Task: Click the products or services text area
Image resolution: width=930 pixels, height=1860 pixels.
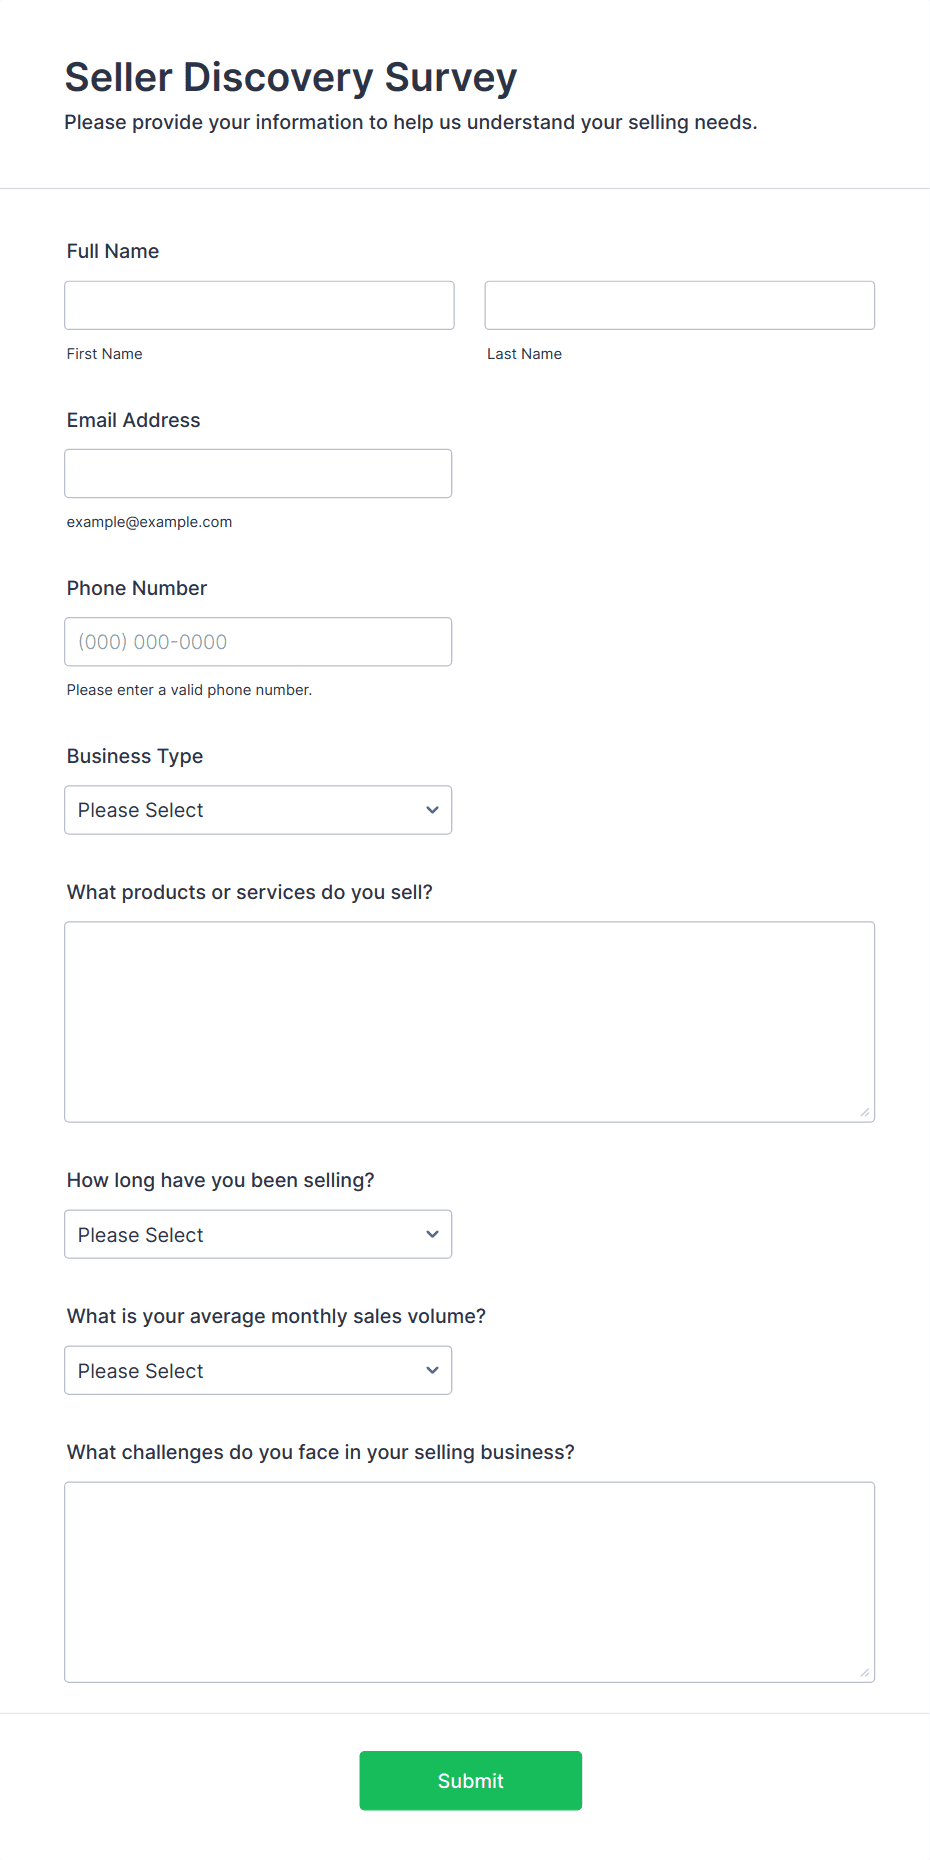Action: [469, 1021]
